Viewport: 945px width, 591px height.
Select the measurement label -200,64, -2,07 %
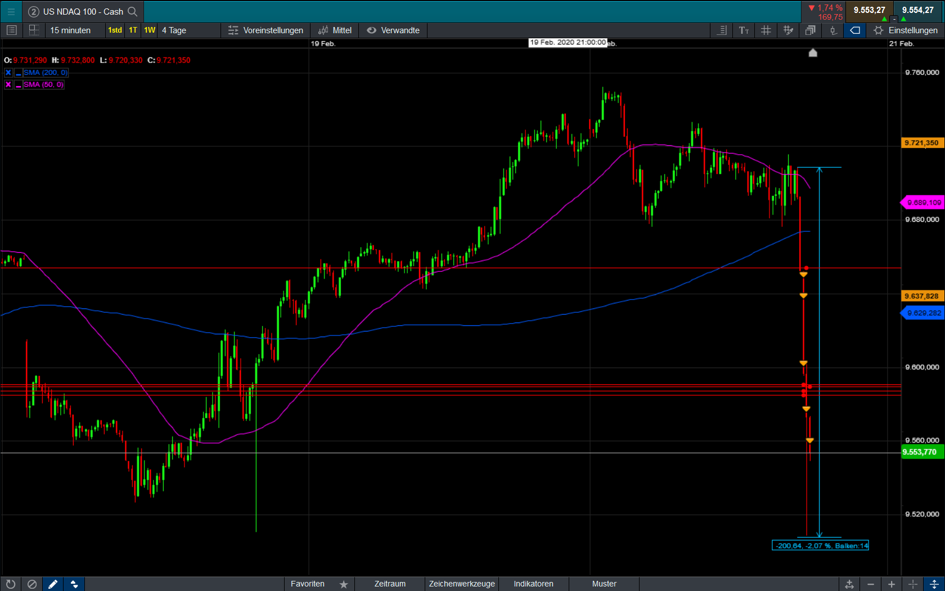(x=820, y=545)
